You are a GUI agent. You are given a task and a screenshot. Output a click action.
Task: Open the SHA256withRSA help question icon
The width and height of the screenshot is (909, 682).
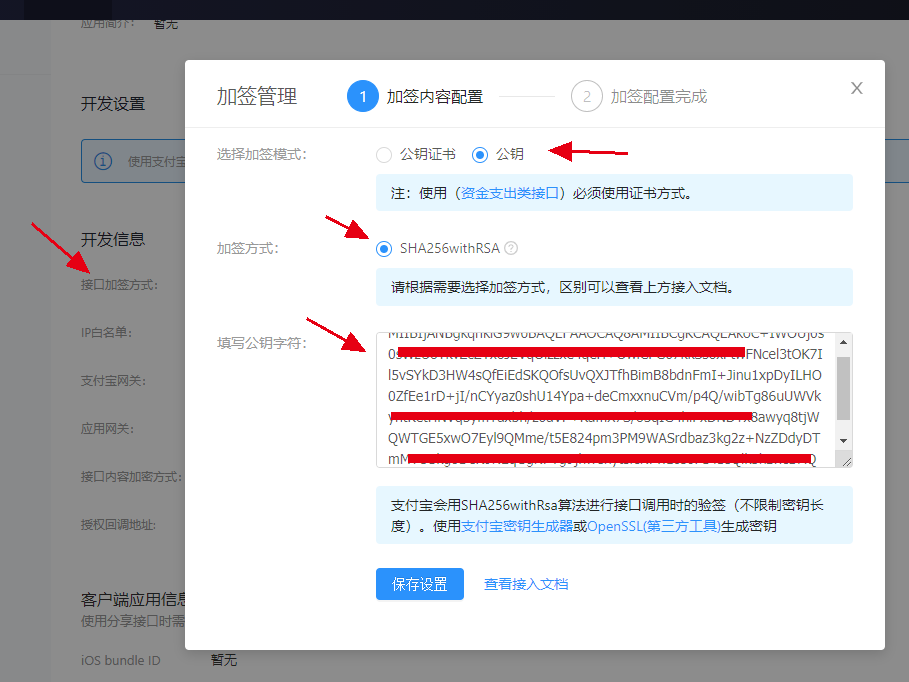[511, 248]
